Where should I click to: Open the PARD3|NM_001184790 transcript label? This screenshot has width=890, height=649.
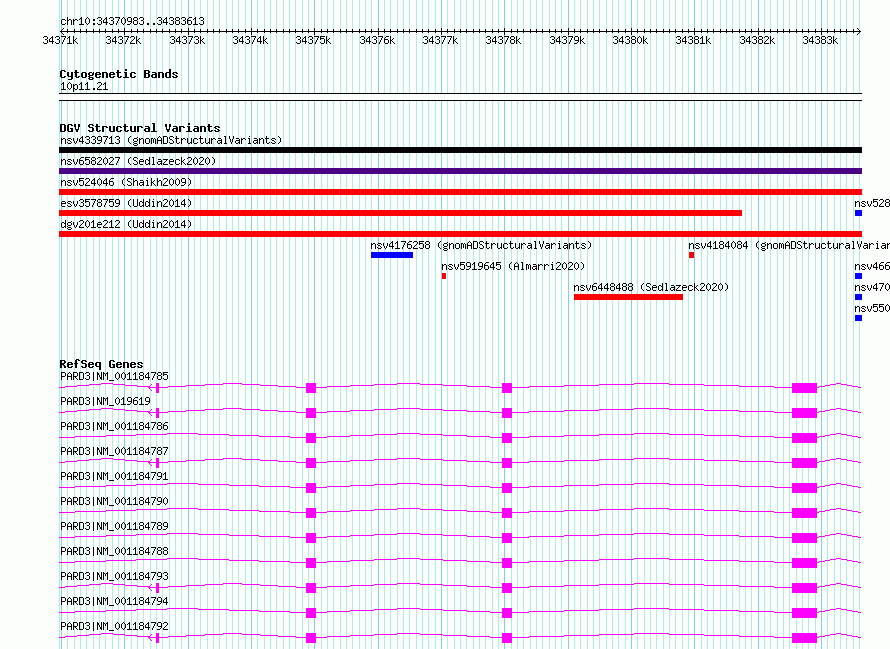pyautogui.click(x=114, y=501)
